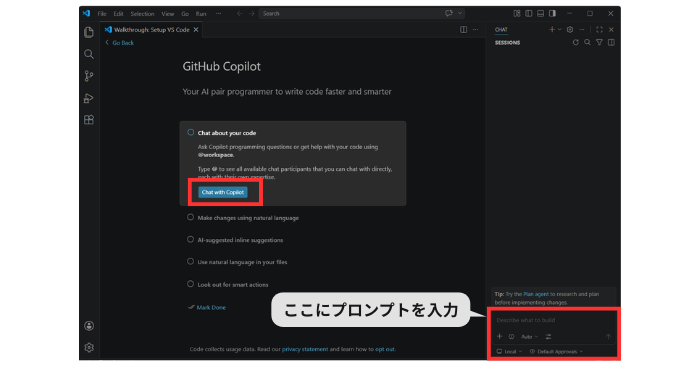698x365 pixels.
Task: Expand the new chat dropdown arrow
Action: (560, 29)
